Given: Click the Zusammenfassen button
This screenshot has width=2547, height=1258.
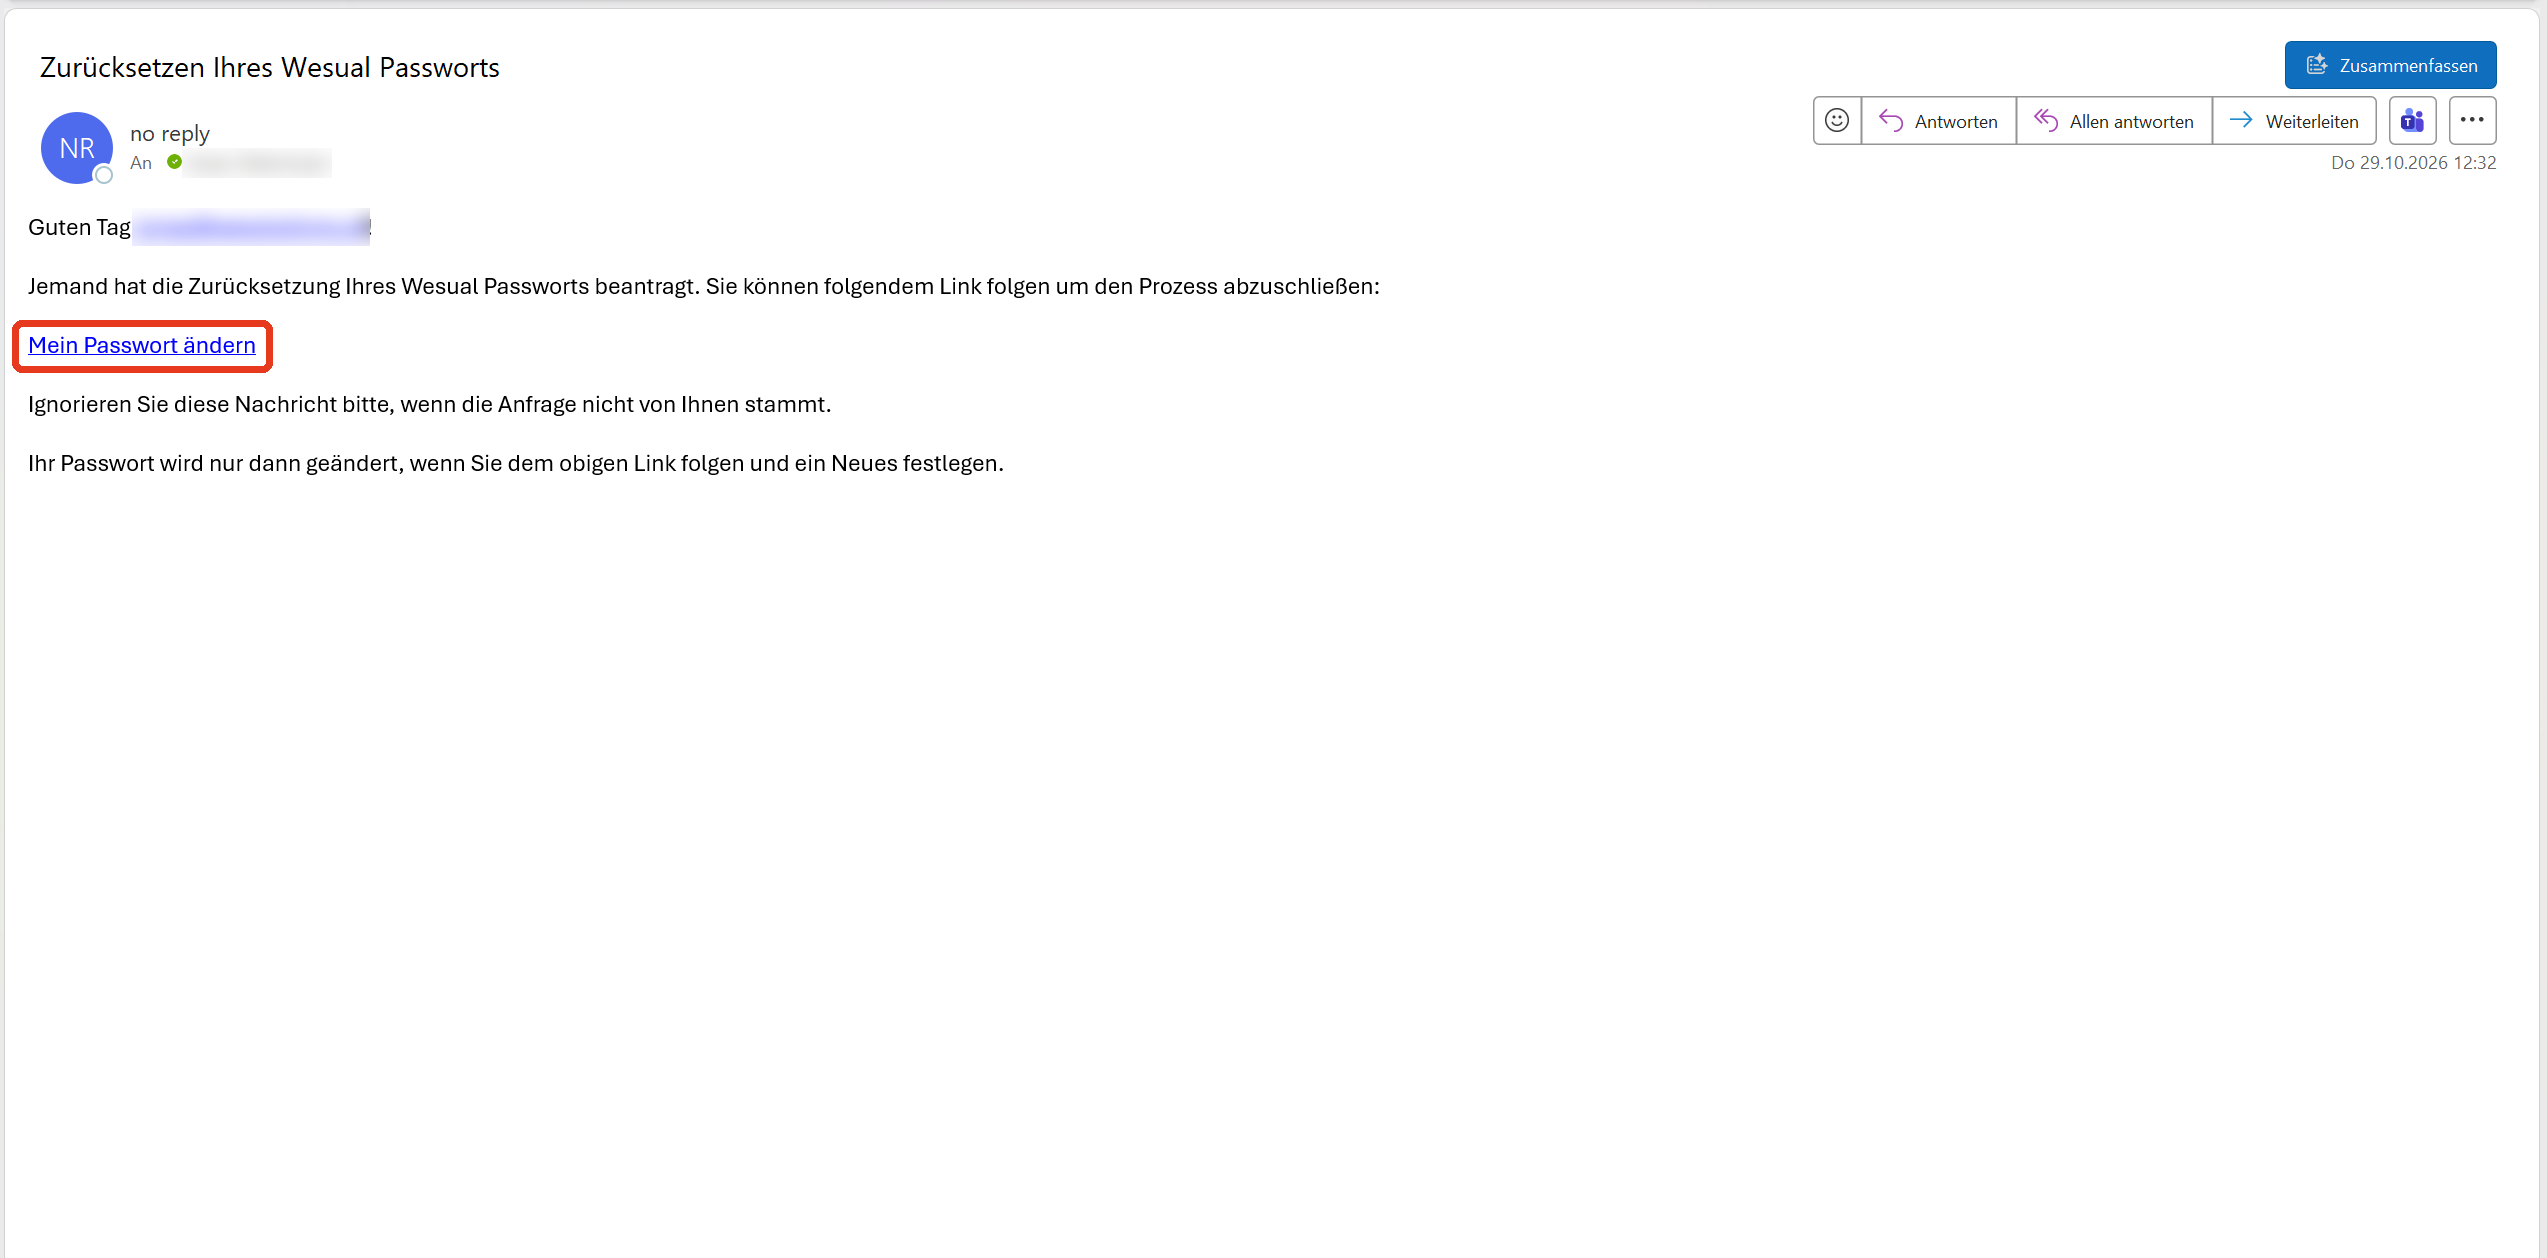Looking at the screenshot, I should (2390, 65).
